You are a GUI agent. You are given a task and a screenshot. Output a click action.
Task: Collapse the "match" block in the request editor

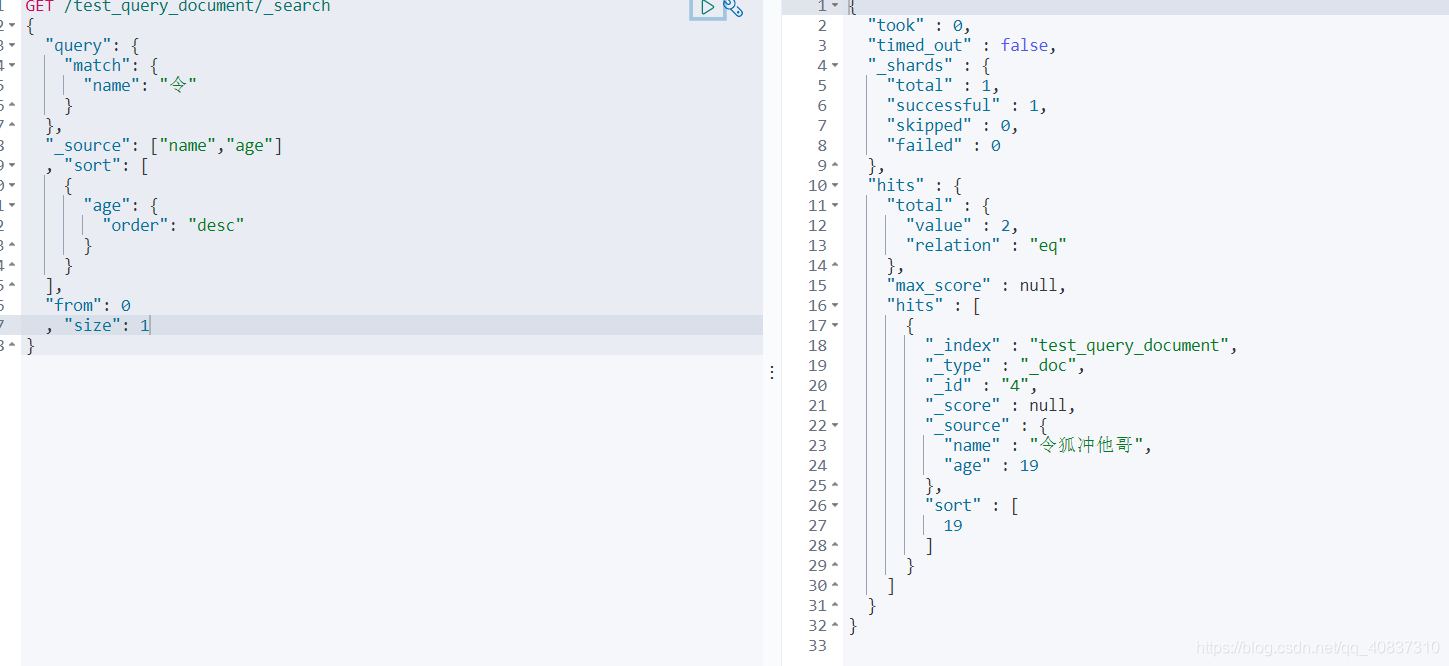(x=11, y=66)
